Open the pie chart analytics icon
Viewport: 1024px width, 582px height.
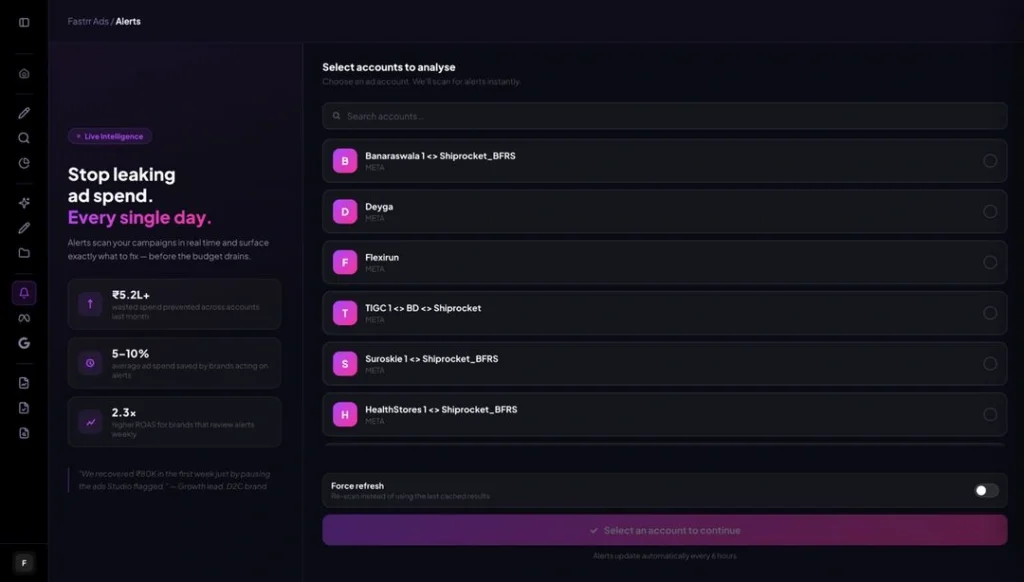click(x=24, y=163)
